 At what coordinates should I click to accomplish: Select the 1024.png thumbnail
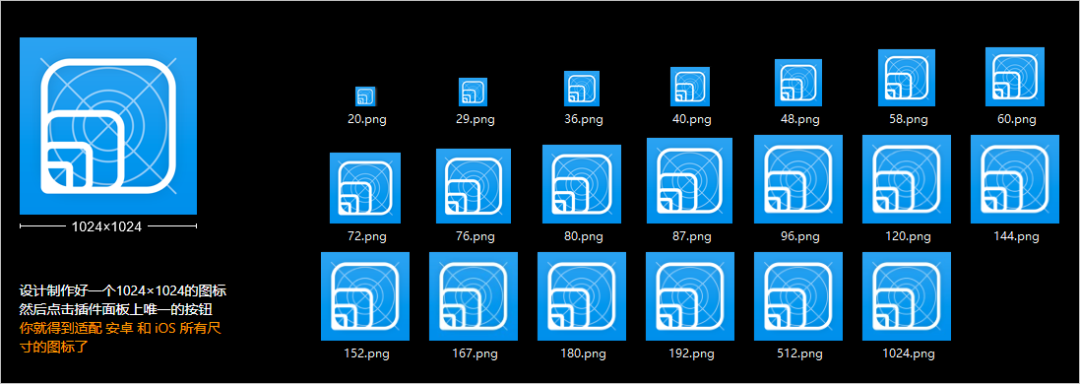coord(906,296)
